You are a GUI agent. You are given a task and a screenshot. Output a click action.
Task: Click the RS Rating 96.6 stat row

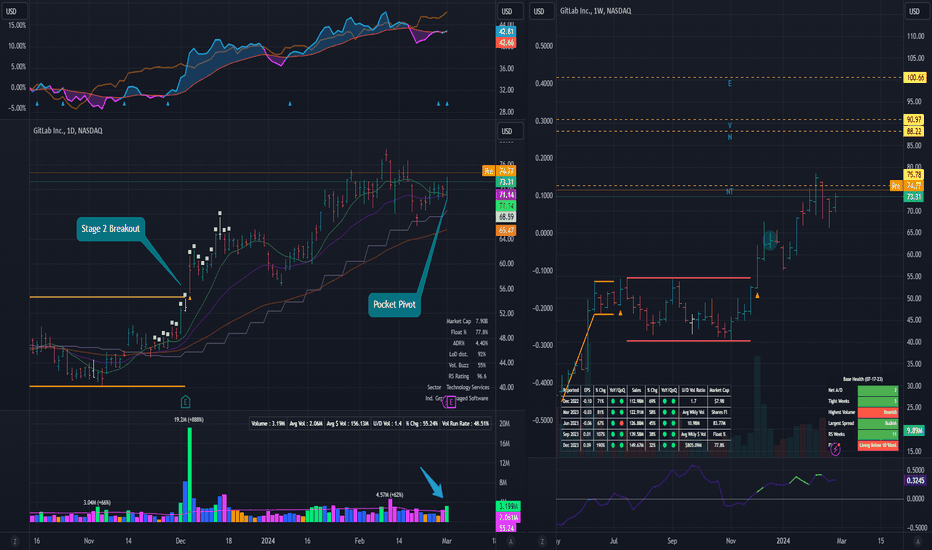click(x=467, y=376)
